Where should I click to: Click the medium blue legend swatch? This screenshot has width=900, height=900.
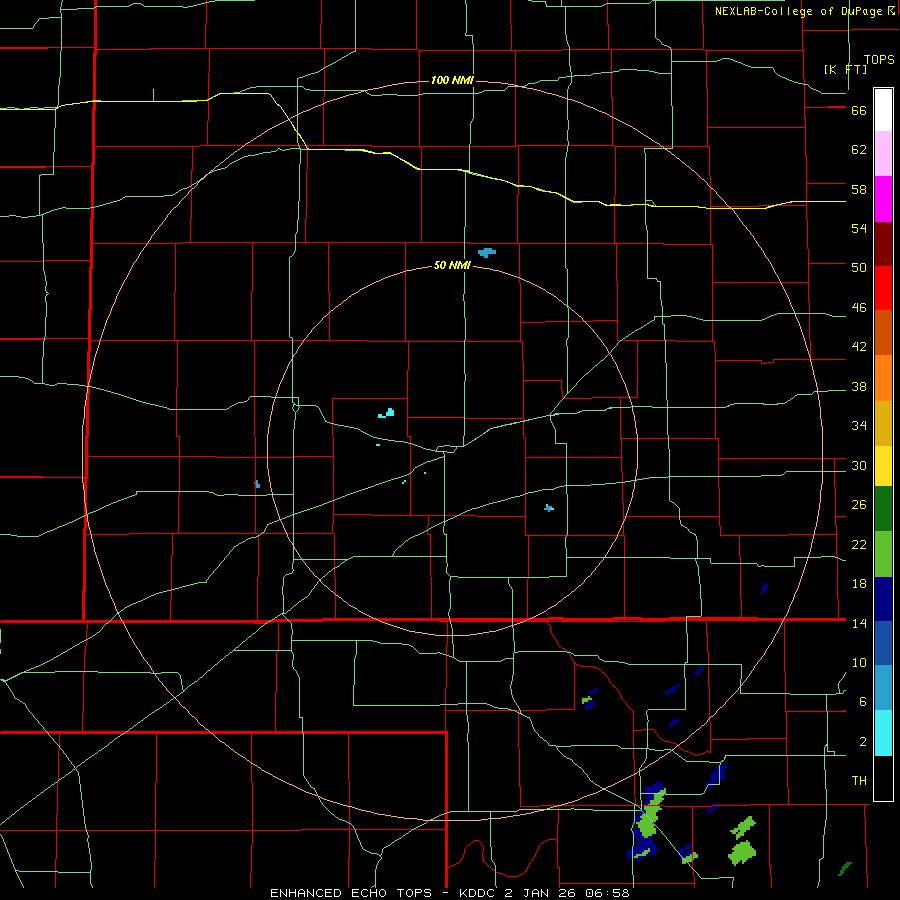tap(883, 643)
